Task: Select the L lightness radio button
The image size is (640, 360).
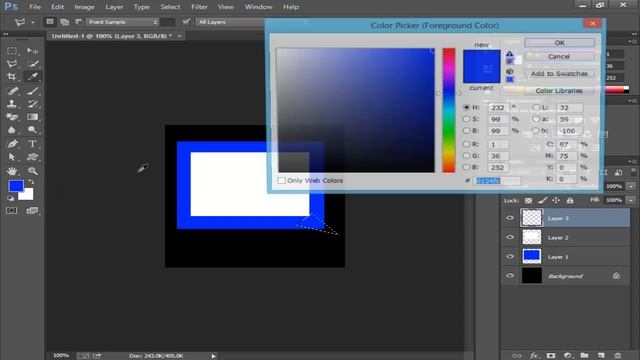Action: pyautogui.click(x=536, y=107)
